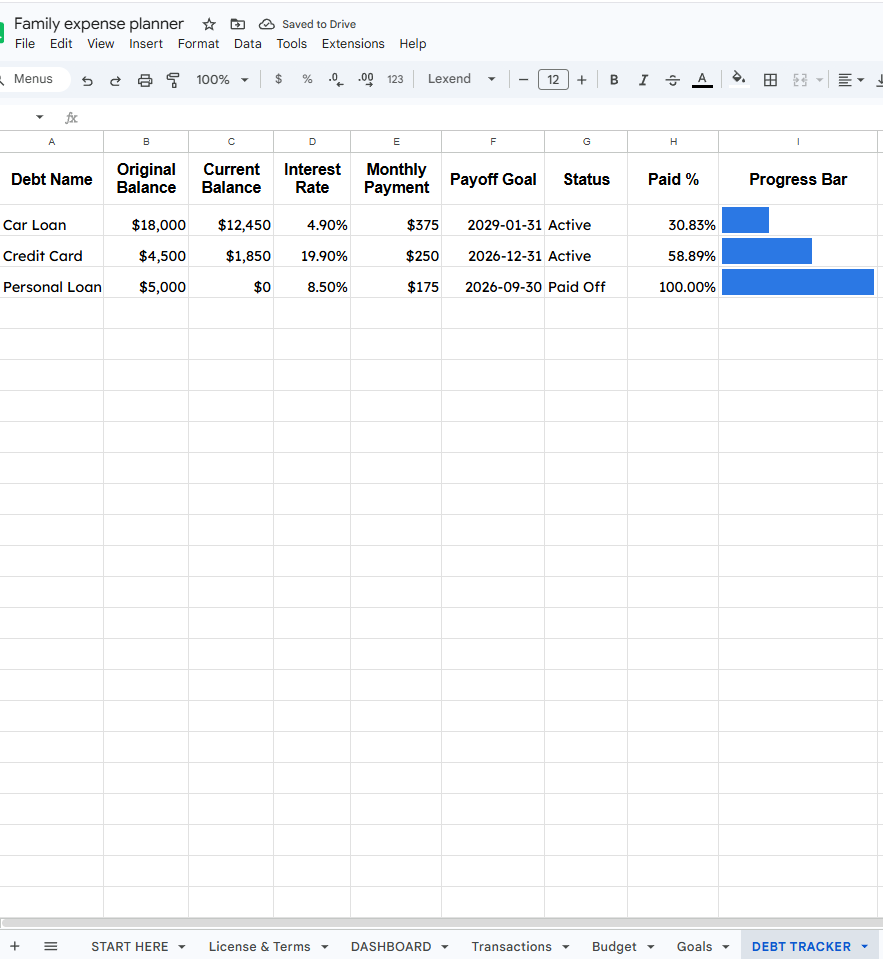This screenshot has width=883, height=959.
Task: Expand the merge cells options arrow
Action: point(819,80)
